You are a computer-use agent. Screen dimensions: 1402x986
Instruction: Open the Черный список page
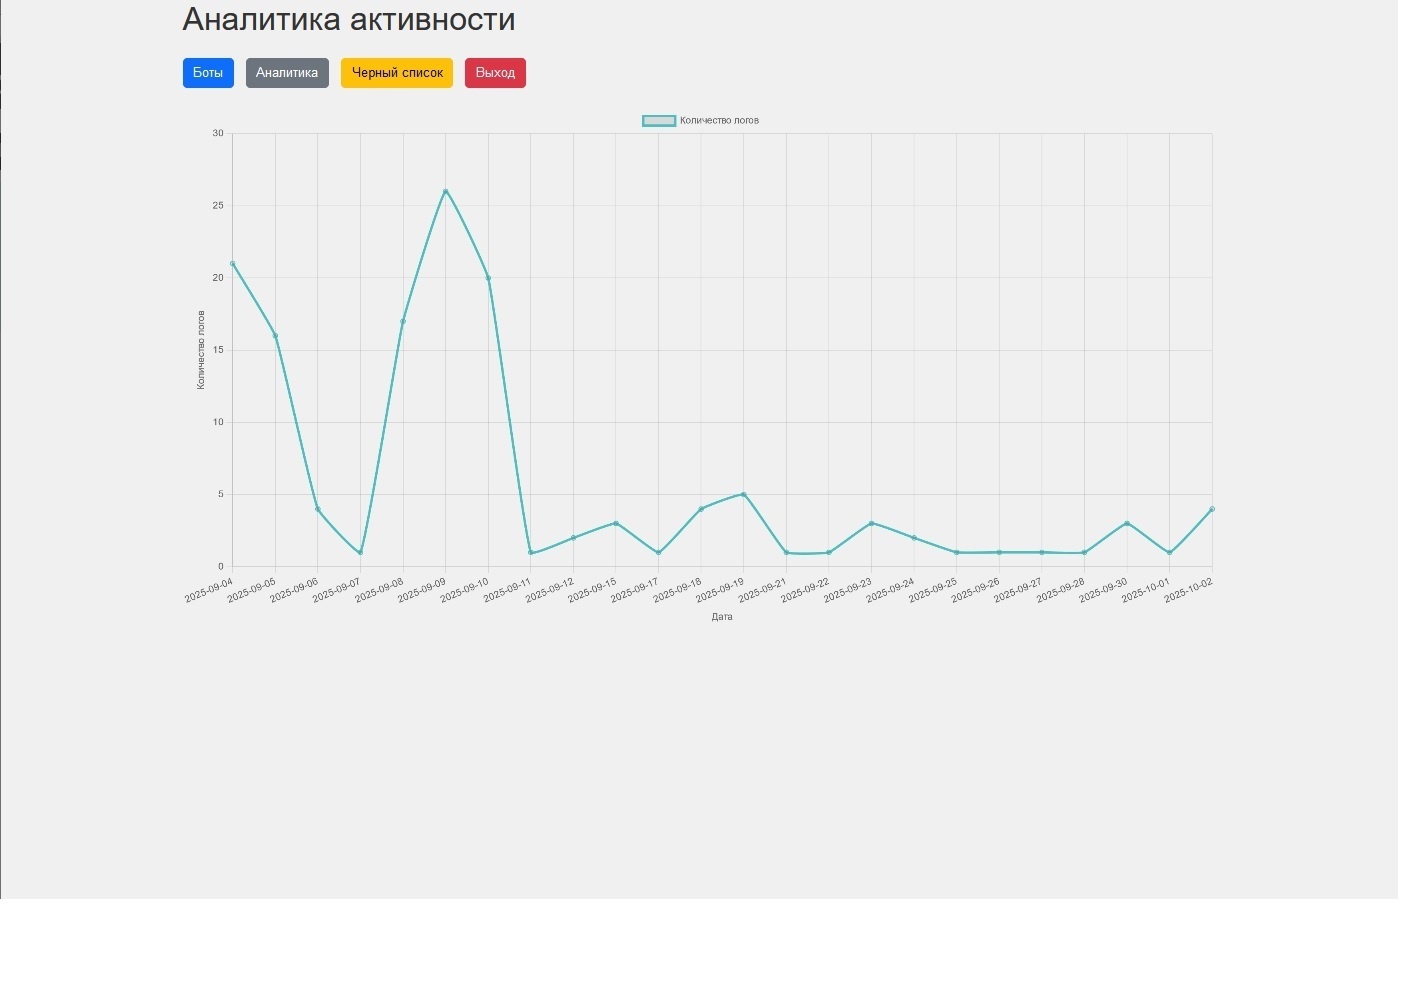(397, 73)
